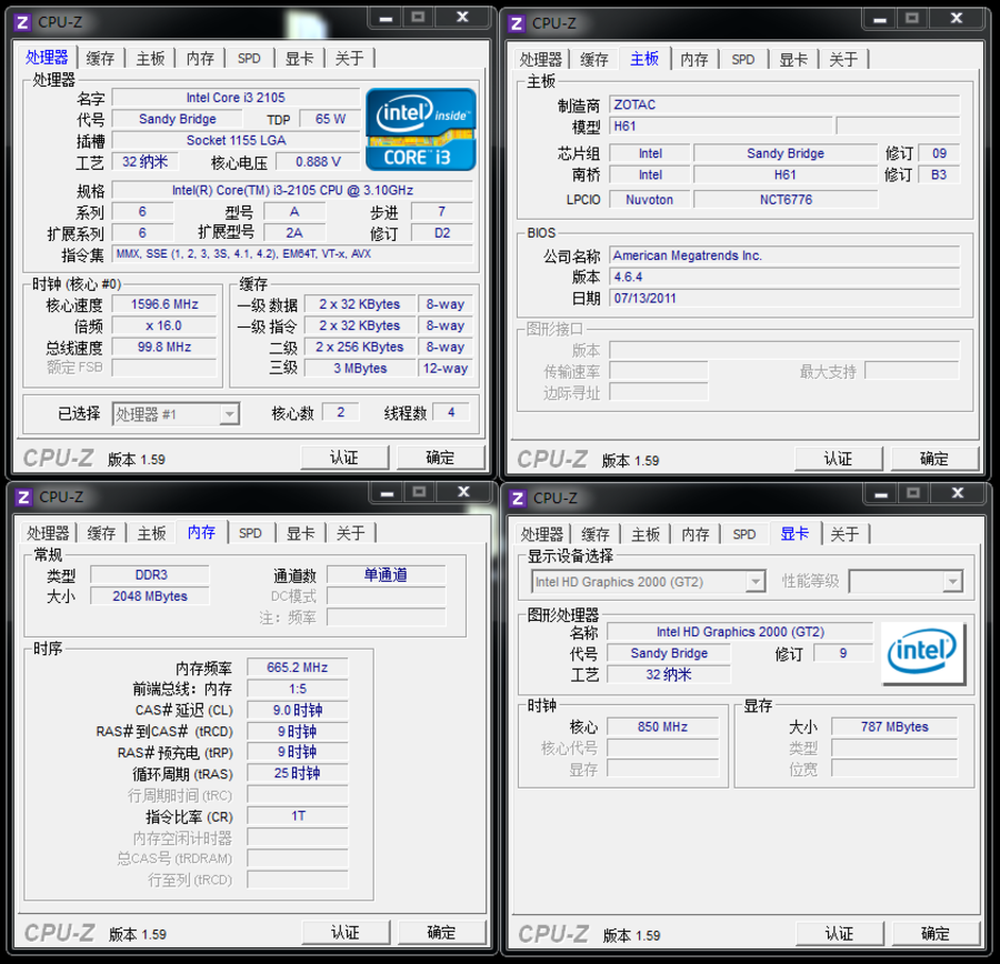This screenshot has width=1000, height=964.
Task: Click 确定 button in the processor window
Action: [440, 458]
